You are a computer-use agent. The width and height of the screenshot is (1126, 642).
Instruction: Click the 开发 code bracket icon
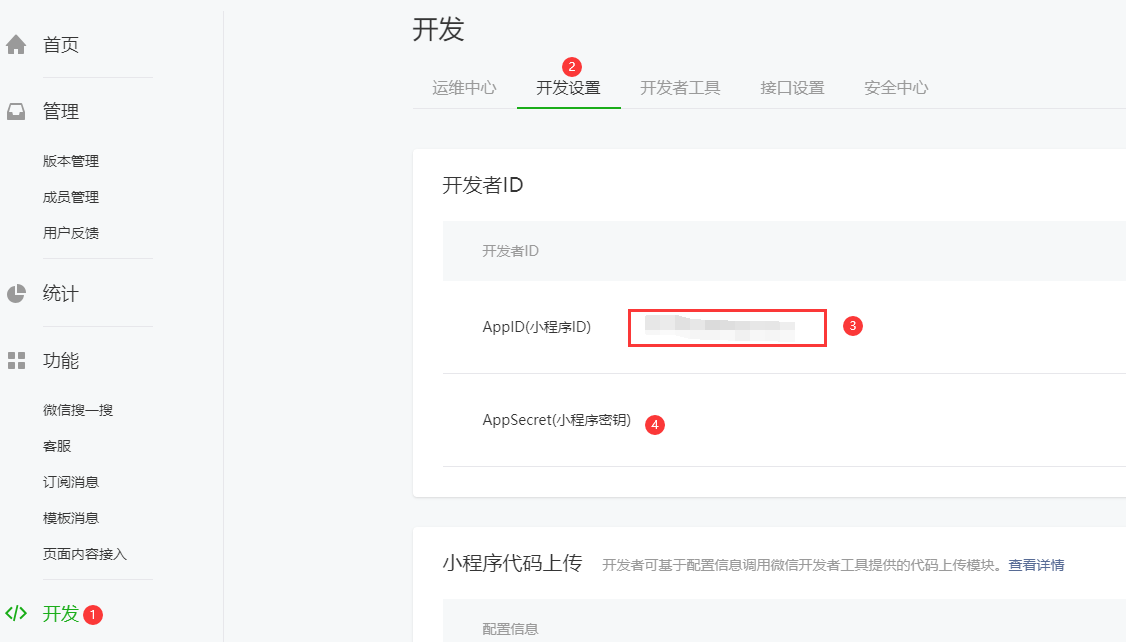tap(16, 615)
